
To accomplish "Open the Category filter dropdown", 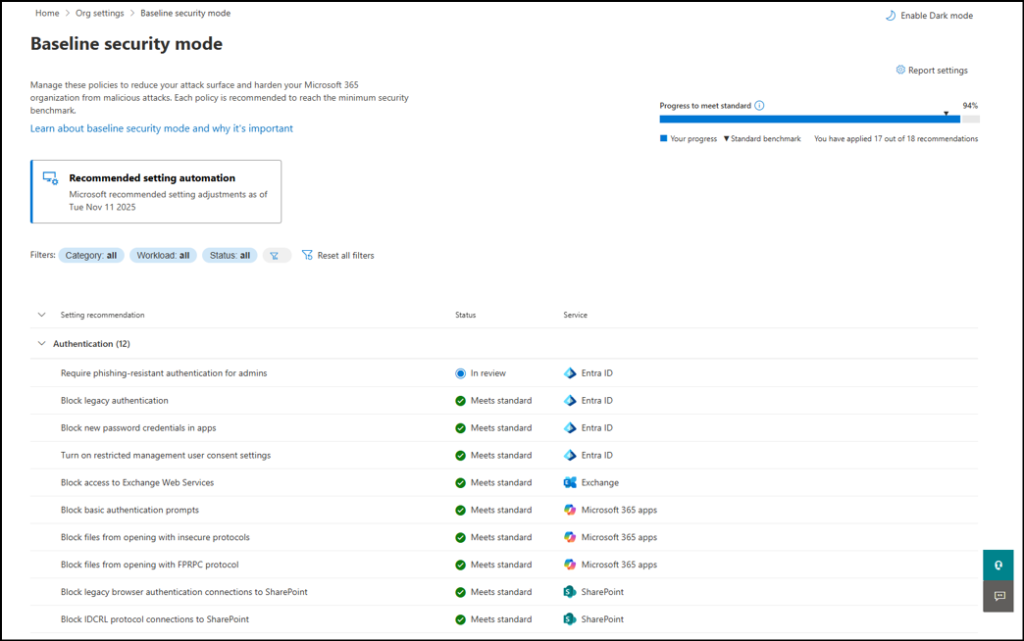I will (91, 255).
